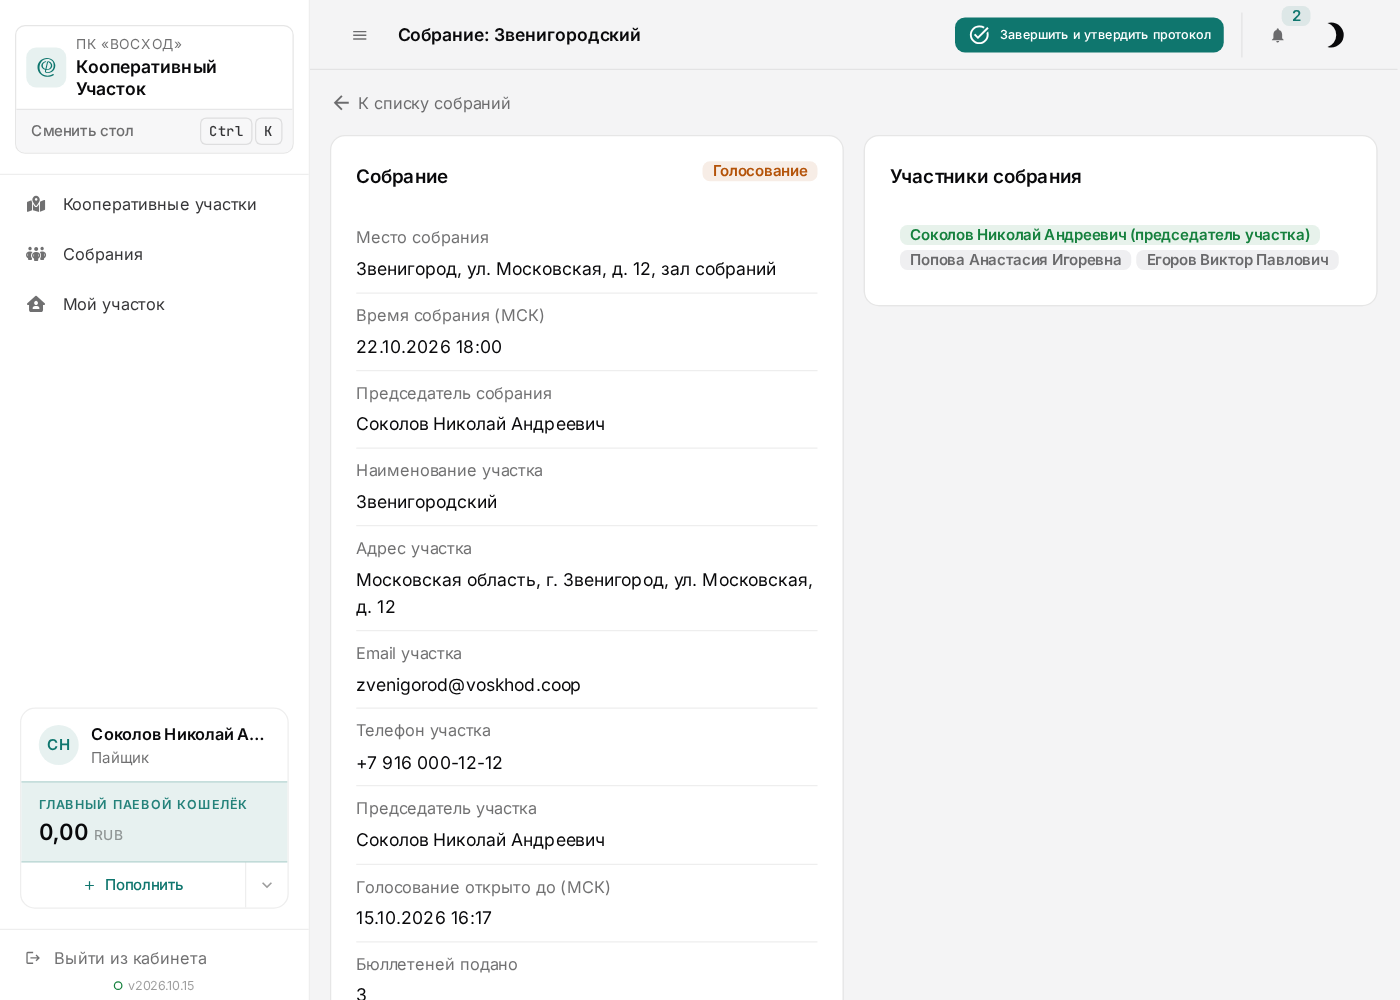Click the checkmark icon in protocol button

point(979,35)
